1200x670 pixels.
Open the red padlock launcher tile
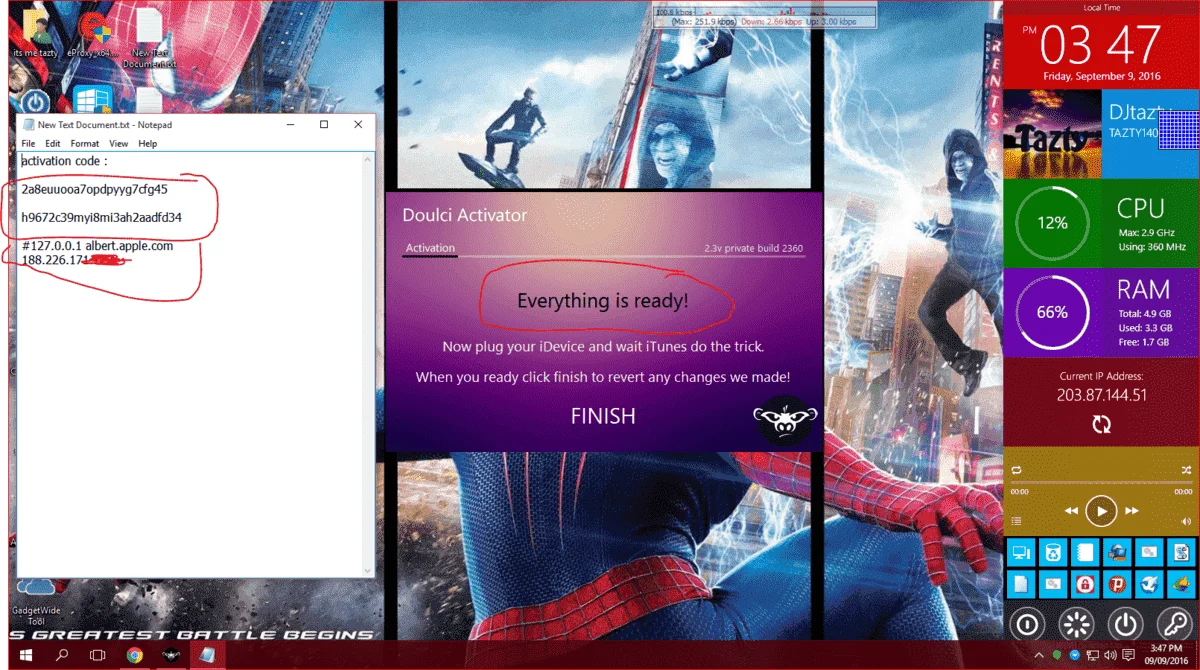1085,584
